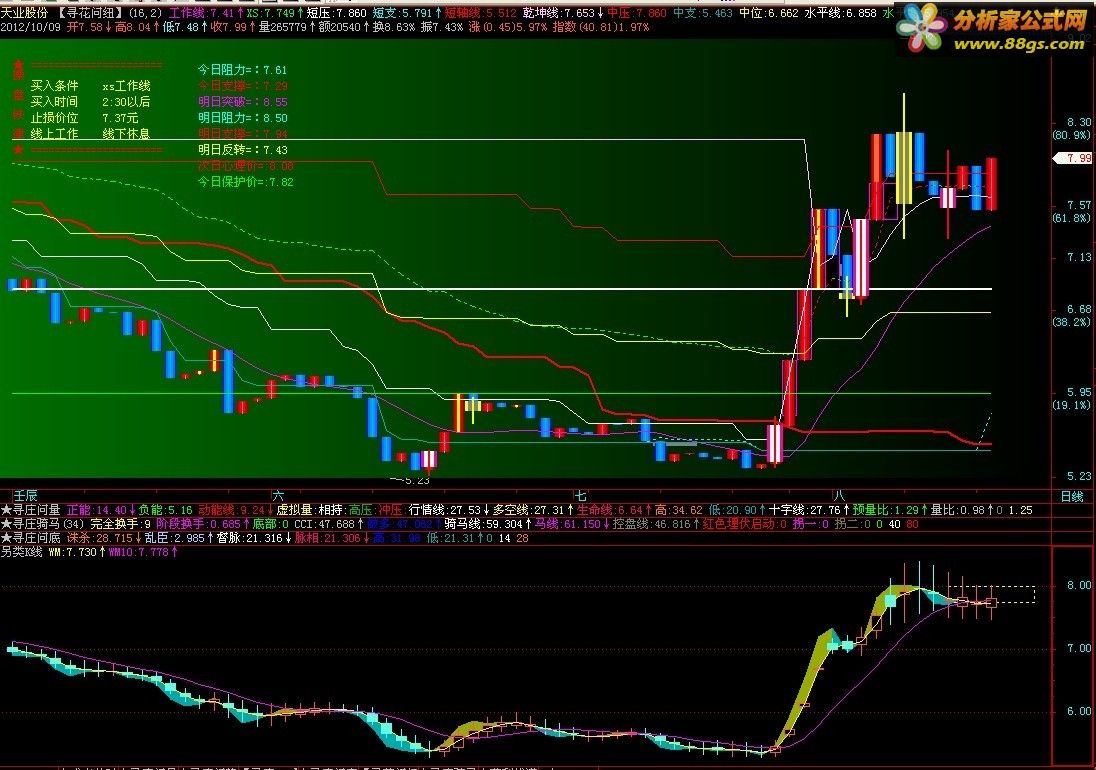Click the 短压:7.860 reading
The height and width of the screenshot is (770, 1096).
336,13
